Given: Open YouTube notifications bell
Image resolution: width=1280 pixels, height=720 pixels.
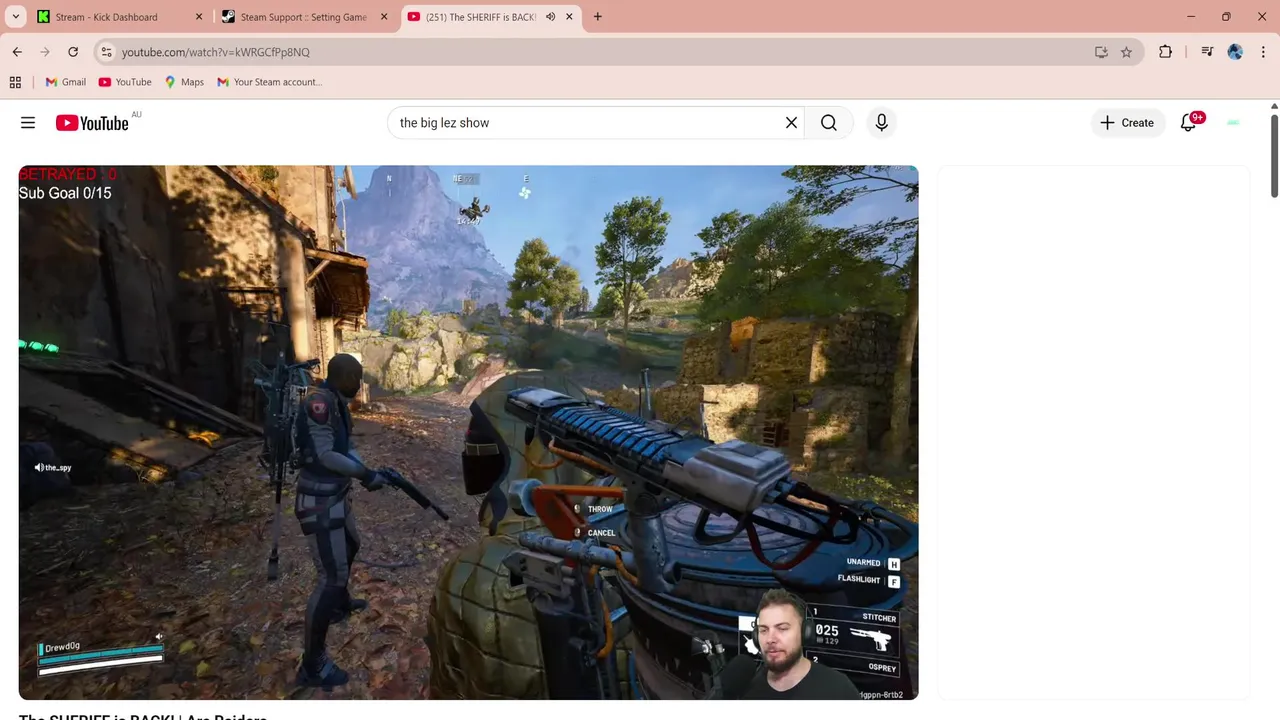Looking at the screenshot, I should [1188, 123].
